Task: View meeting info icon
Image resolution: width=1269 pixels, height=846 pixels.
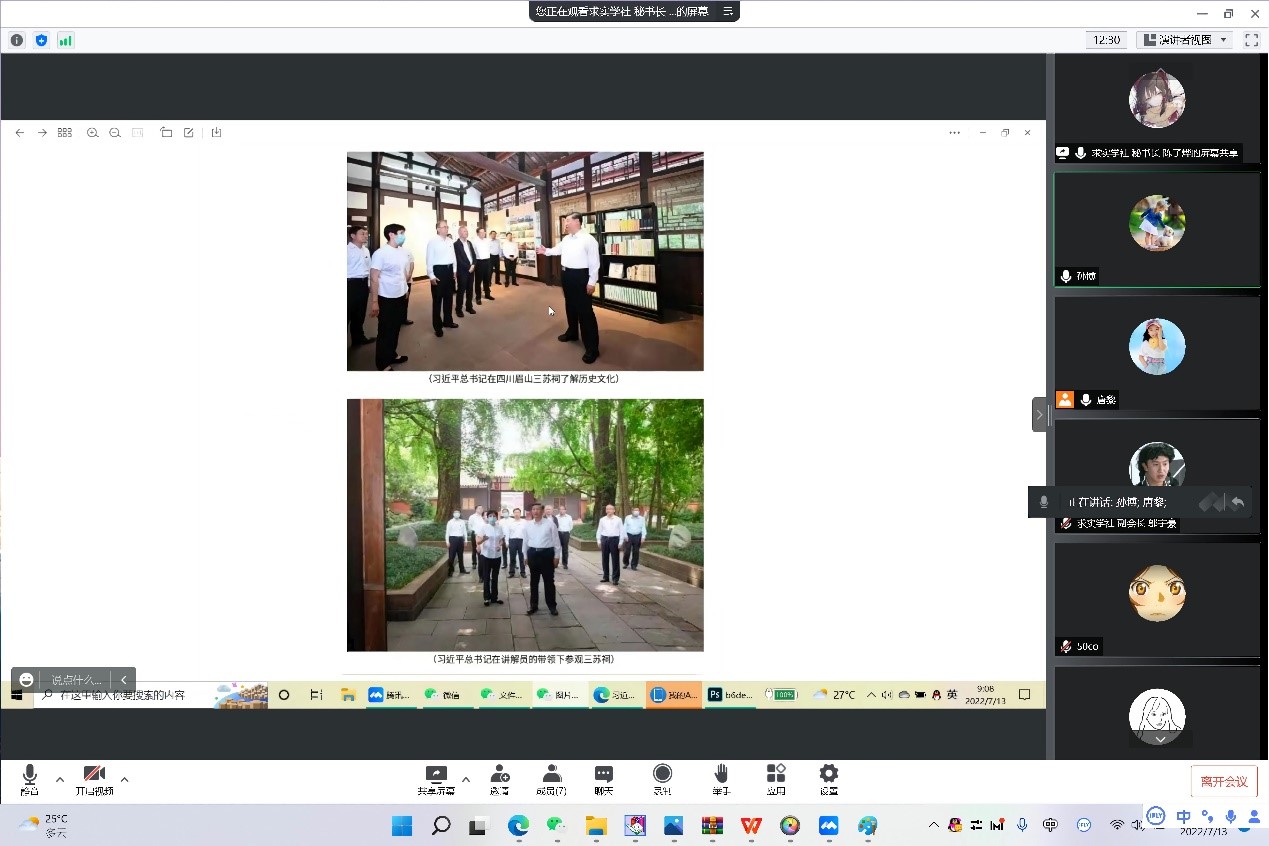Action: coord(17,40)
